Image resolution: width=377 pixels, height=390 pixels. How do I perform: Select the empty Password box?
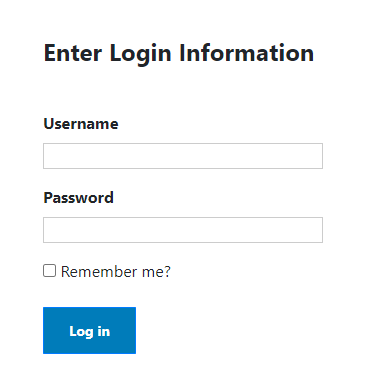click(183, 230)
